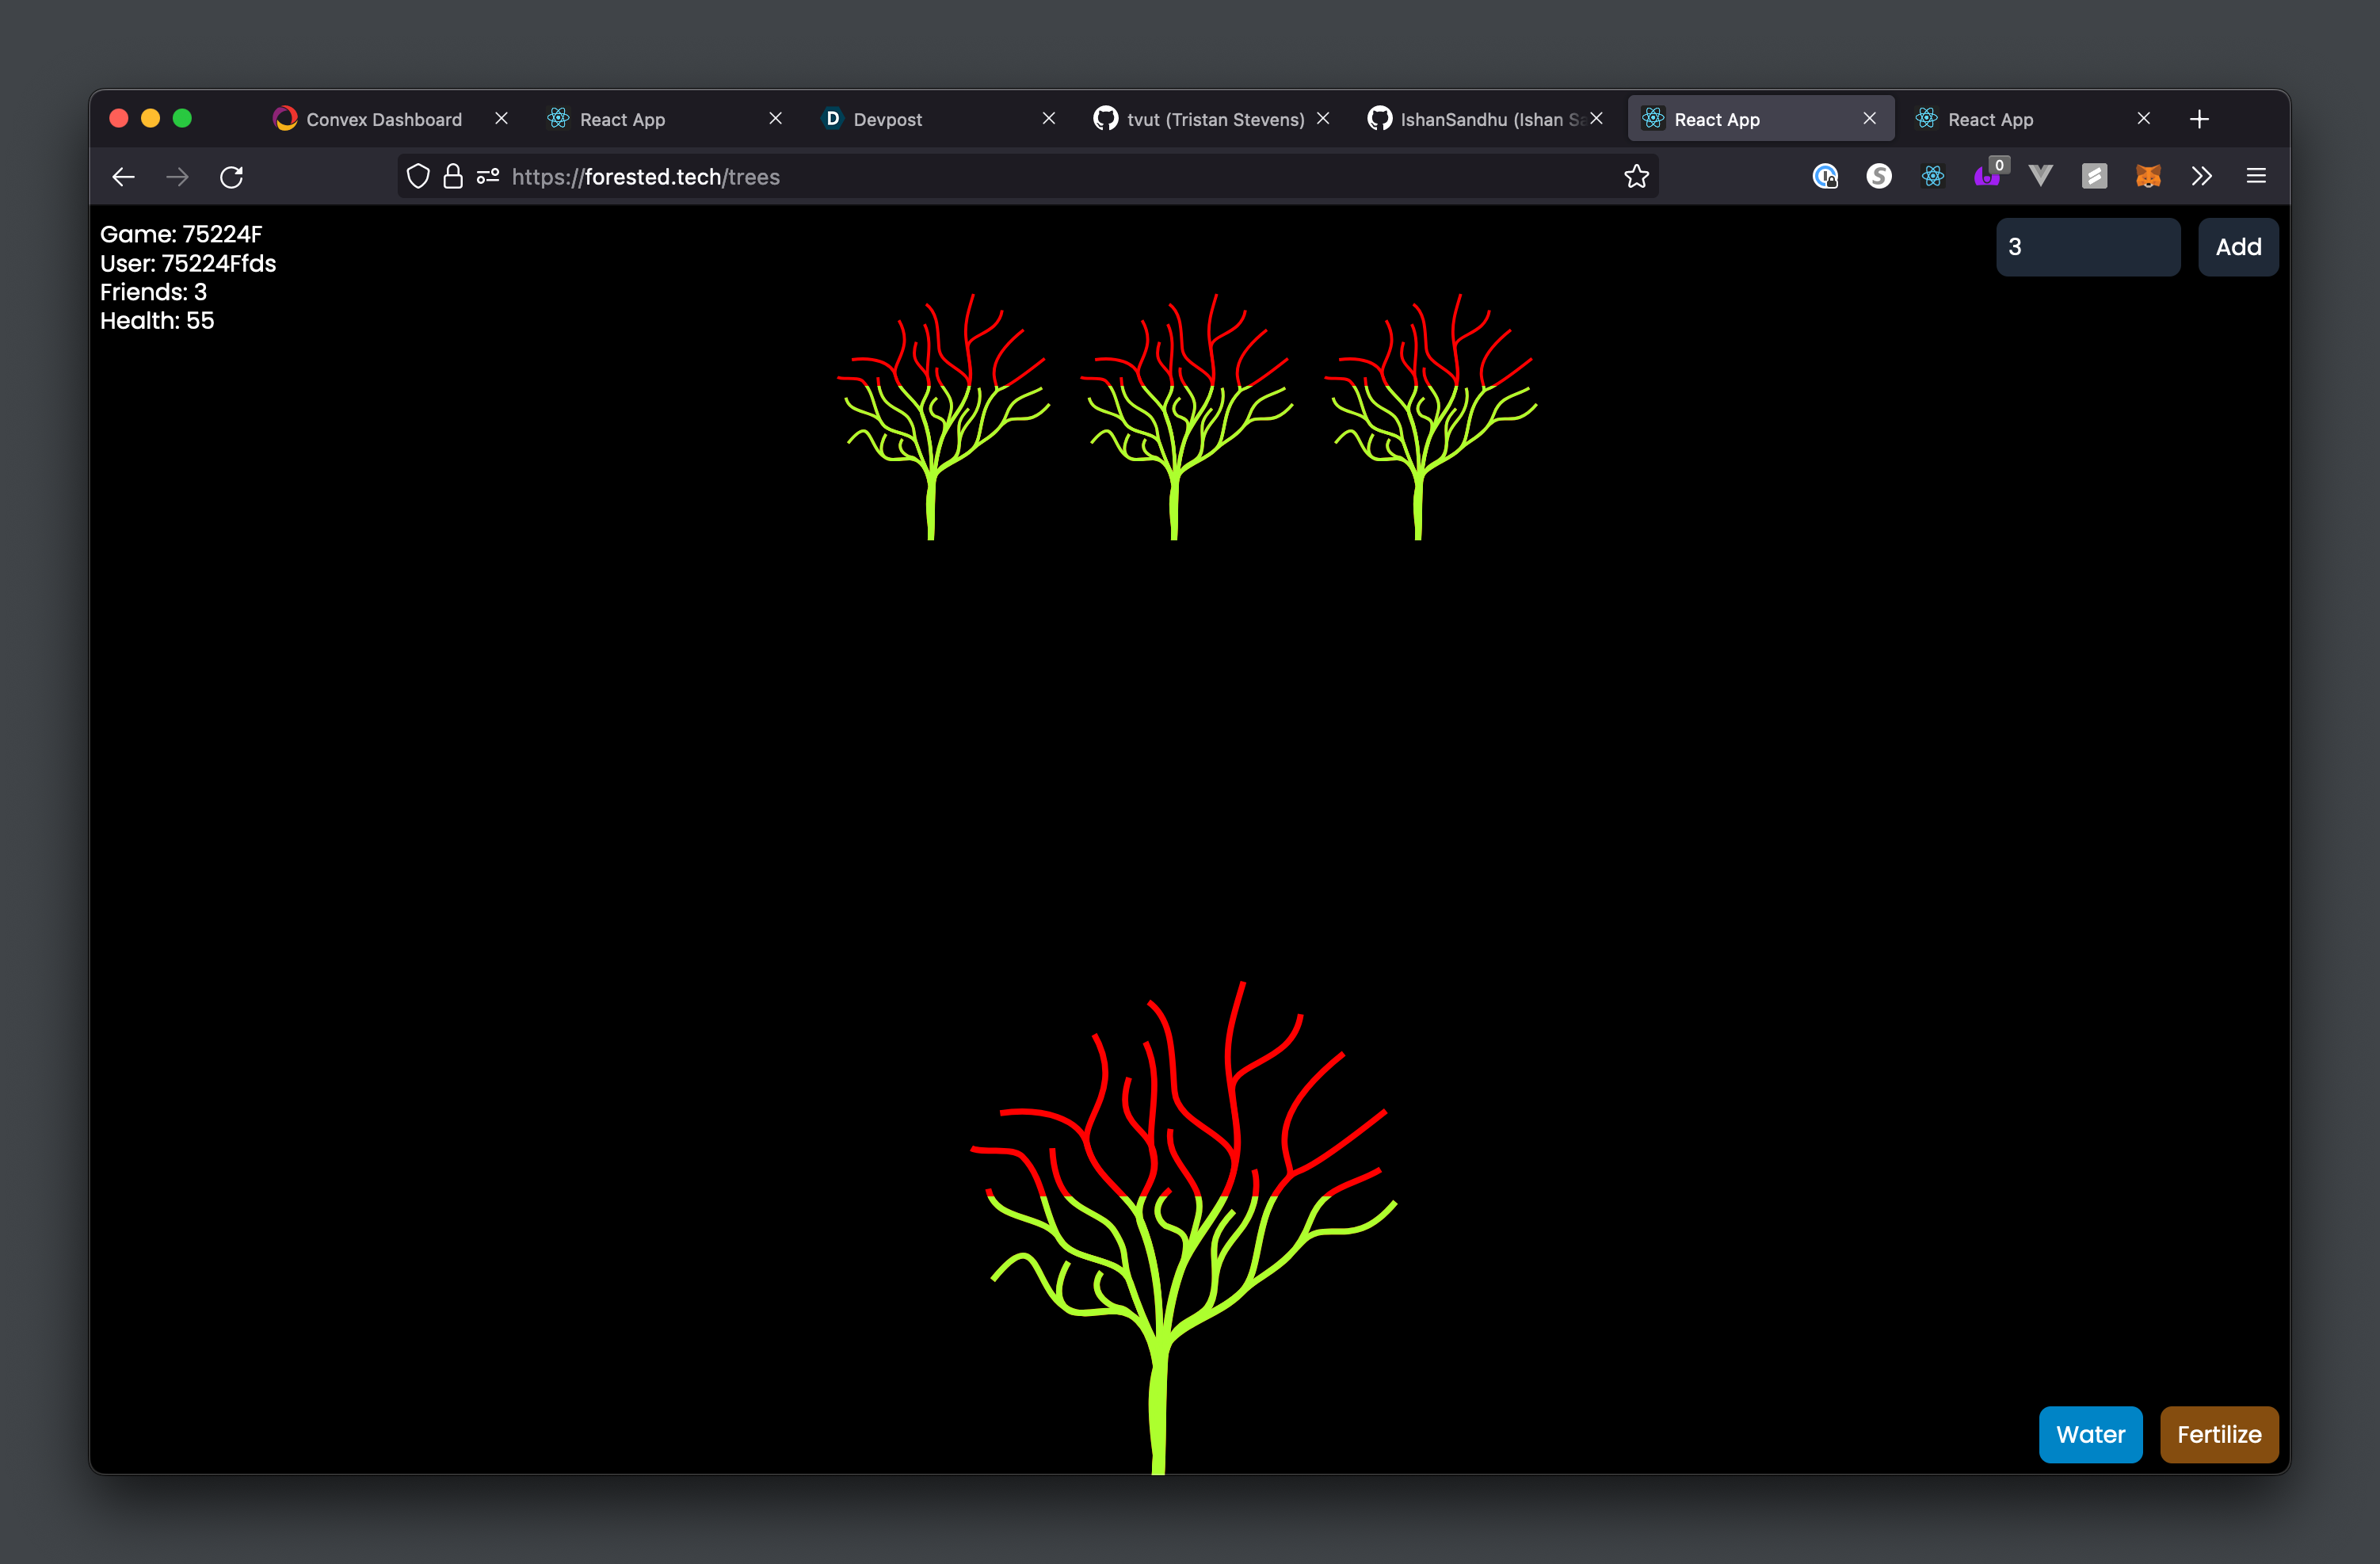The image size is (2380, 1564).
Task: Open a new browser tab
Action: [x=2199, y=119]
